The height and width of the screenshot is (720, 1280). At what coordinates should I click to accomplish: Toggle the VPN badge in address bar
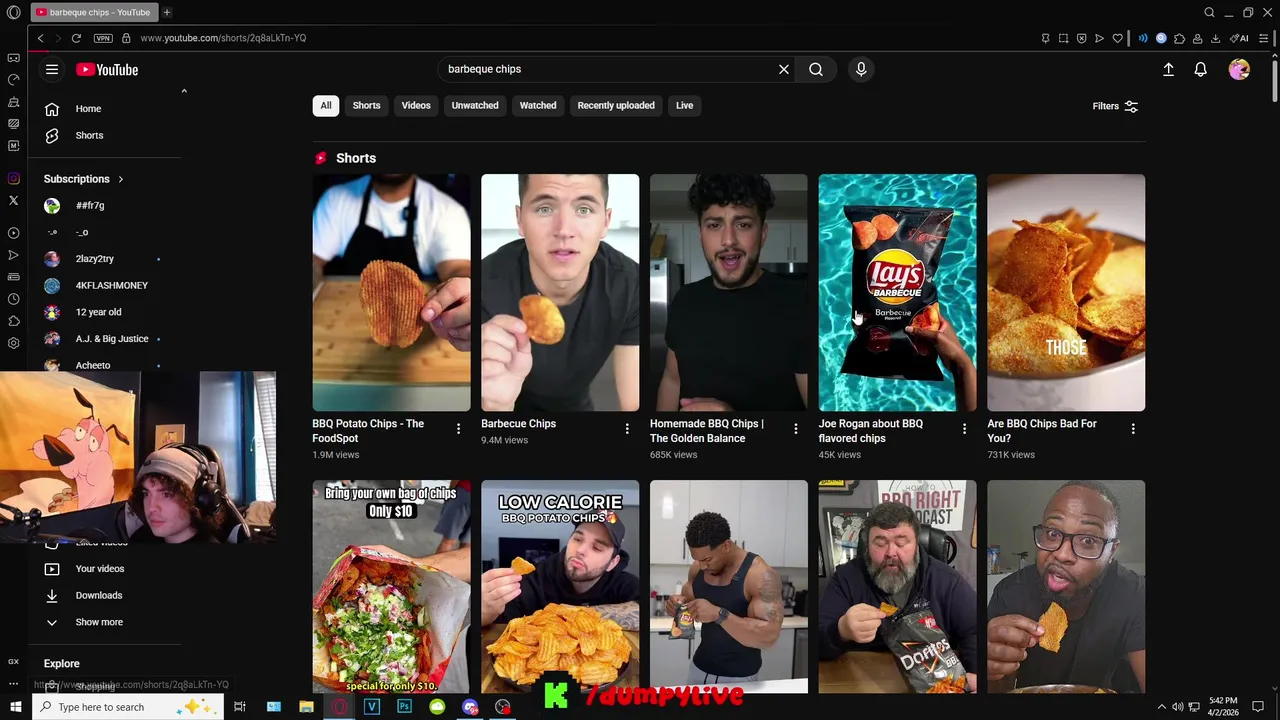[x=103, y=38]
